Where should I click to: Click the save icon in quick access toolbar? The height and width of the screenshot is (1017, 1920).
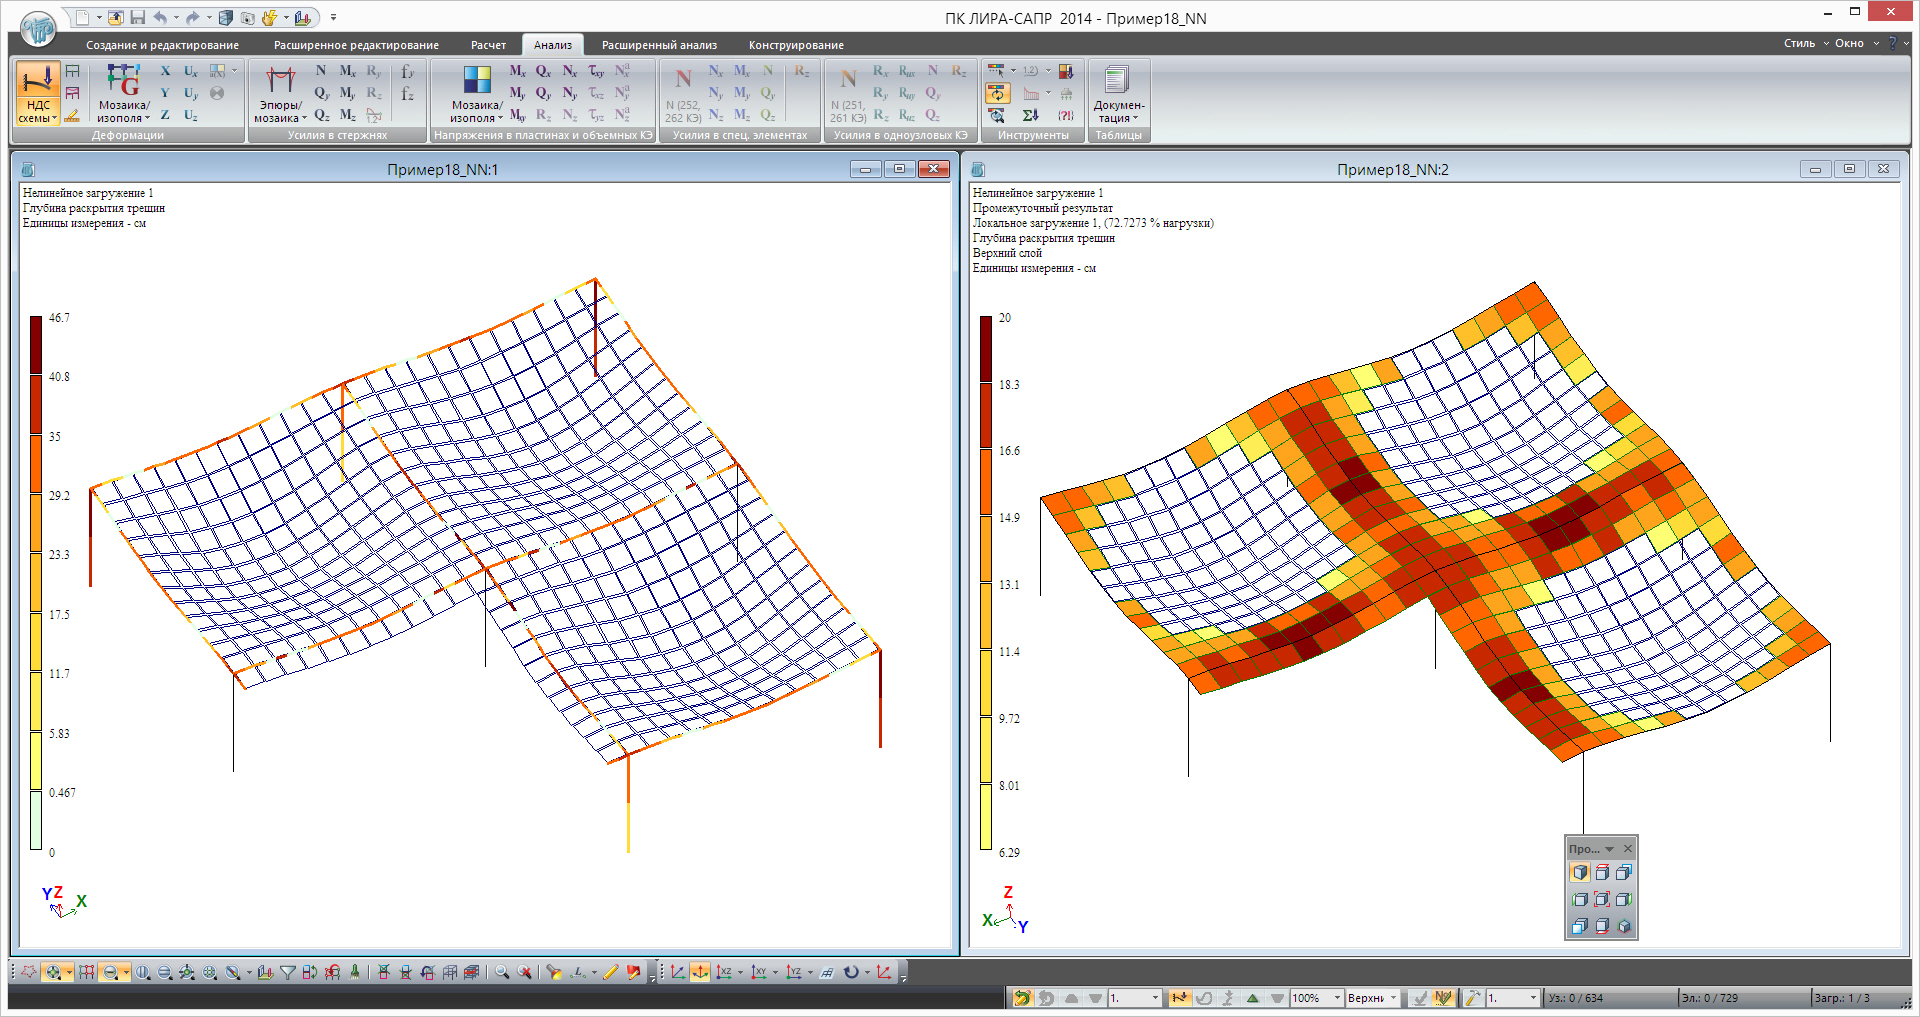137,18
